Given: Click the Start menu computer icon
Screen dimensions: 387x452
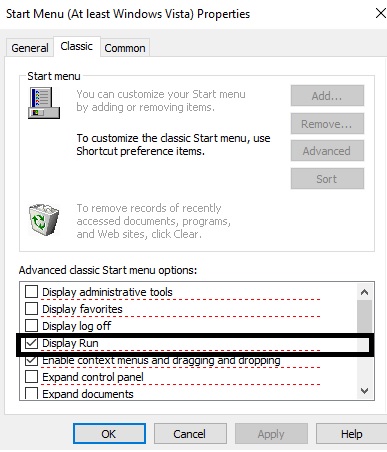Looking at the screenshot, I should click(44, 103).
